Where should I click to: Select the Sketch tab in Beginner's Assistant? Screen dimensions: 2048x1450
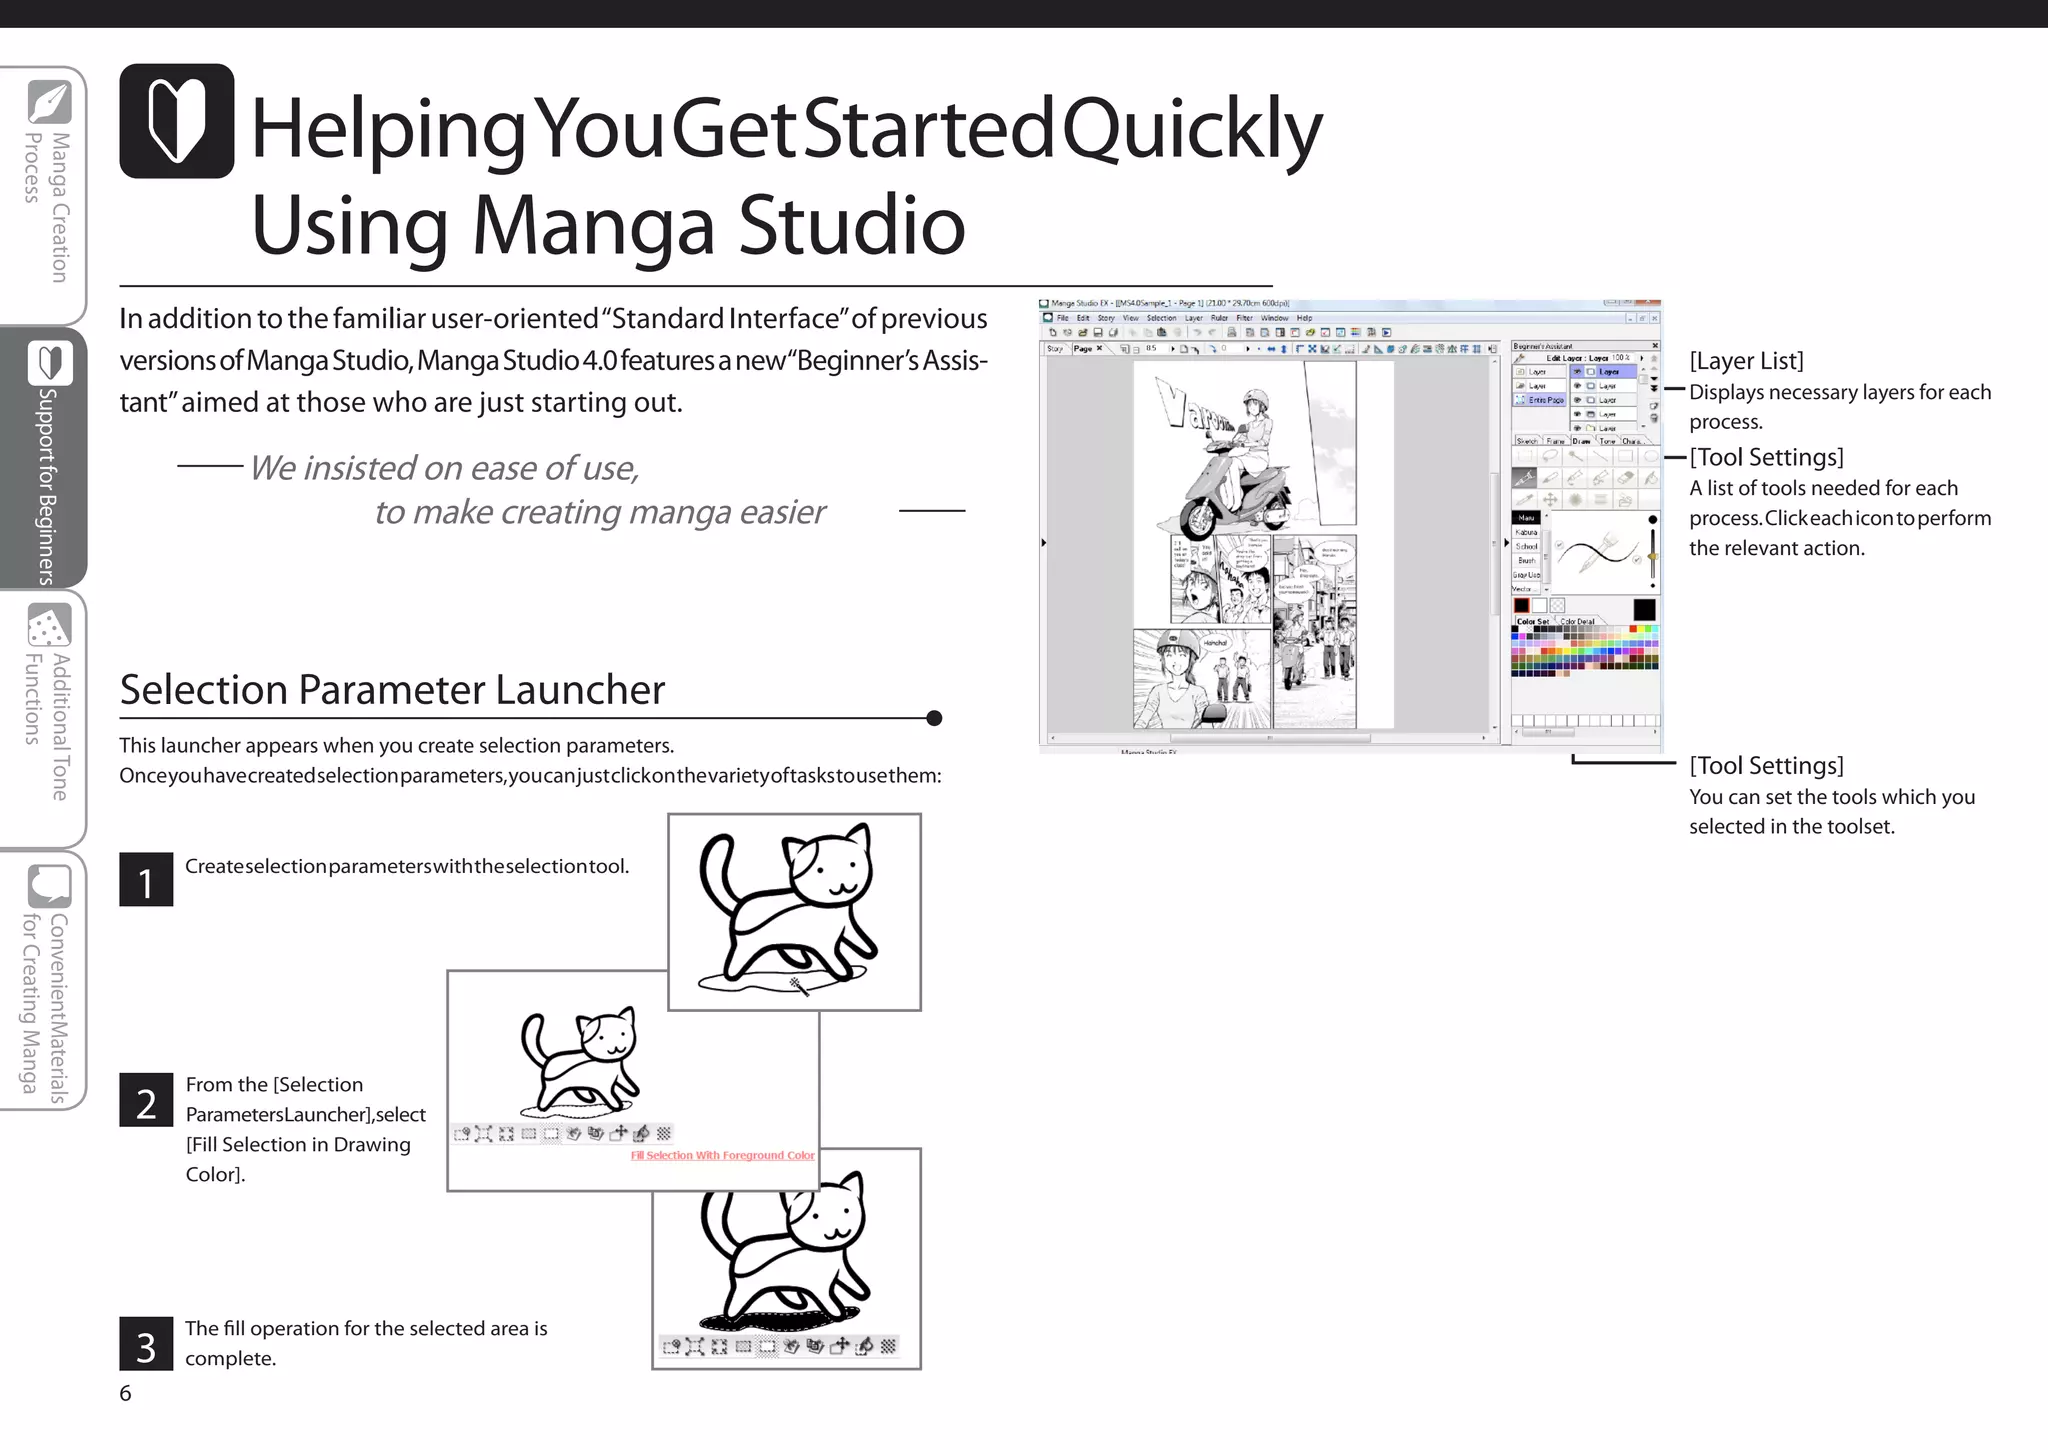pos(1527,441)
